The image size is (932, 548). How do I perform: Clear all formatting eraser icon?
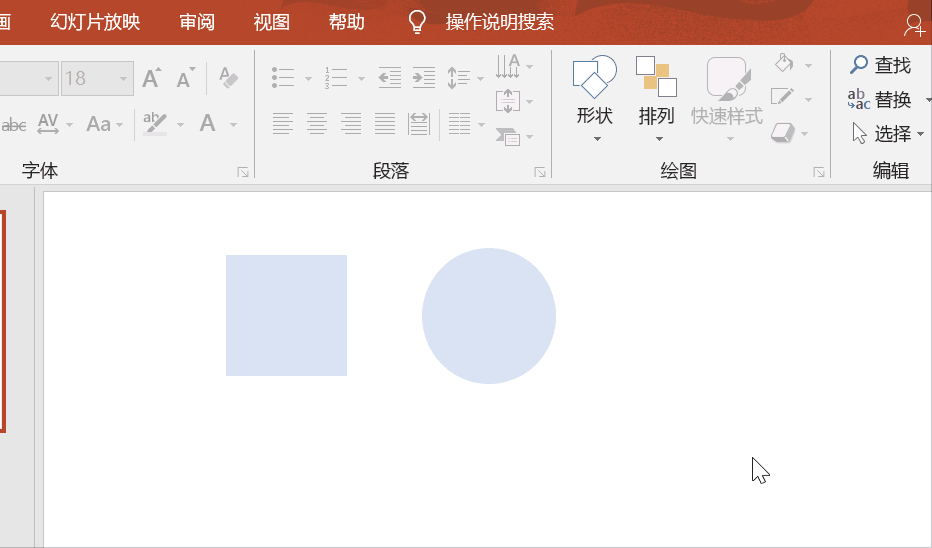pos(228,78)
